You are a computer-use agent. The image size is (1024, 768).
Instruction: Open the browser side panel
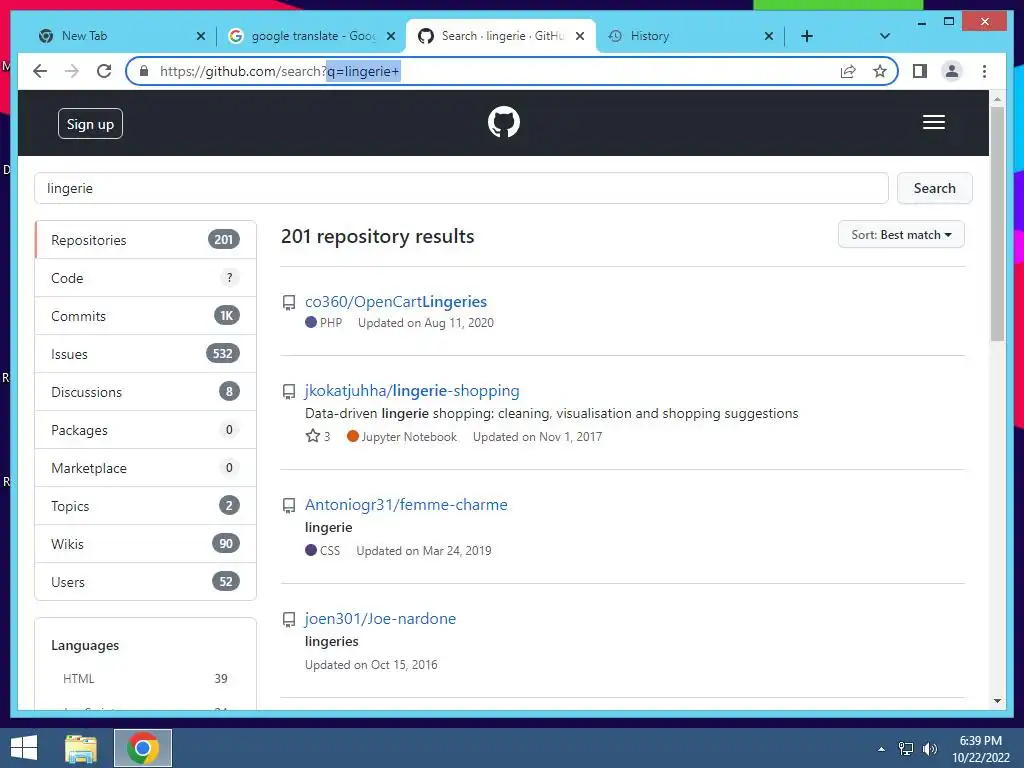click(x=920, y=71)
